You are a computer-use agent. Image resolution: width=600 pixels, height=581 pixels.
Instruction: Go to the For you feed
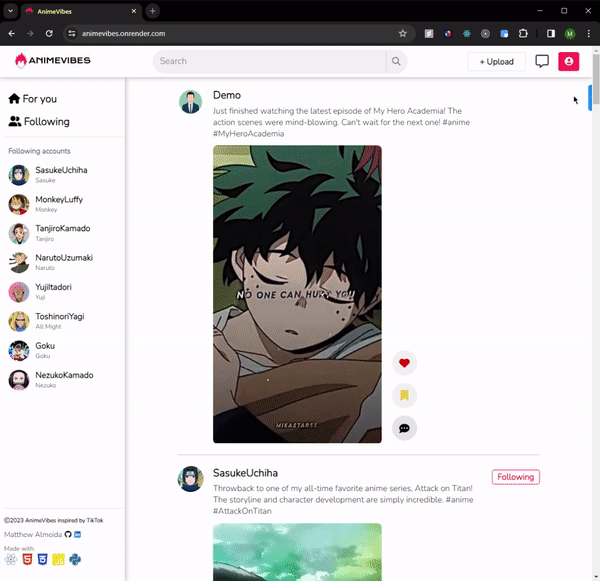pyautogui.click(x=32, y=99)
